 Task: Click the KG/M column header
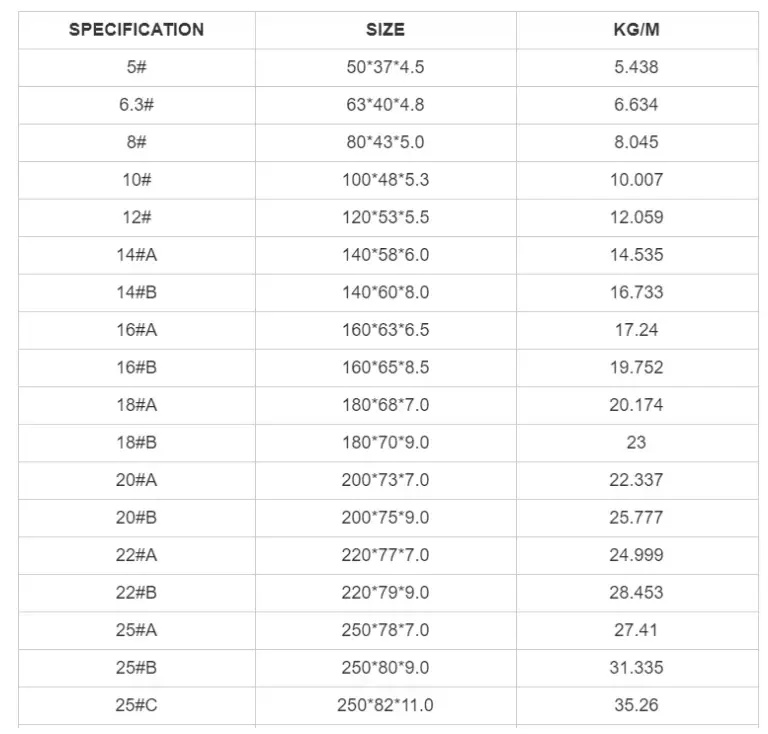(x=636, y=30)
